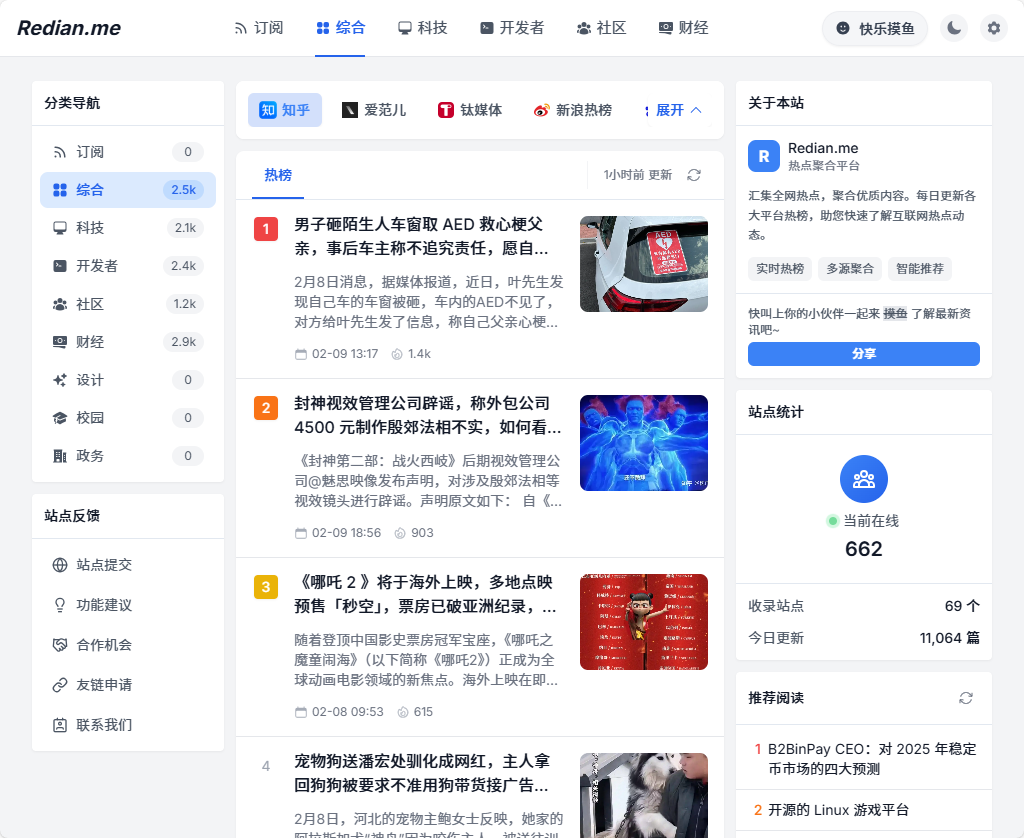Refresh the hot list feed icon
Image resolution: width=1024 pixels, height=838 pixels.
[x=694, y=175]
